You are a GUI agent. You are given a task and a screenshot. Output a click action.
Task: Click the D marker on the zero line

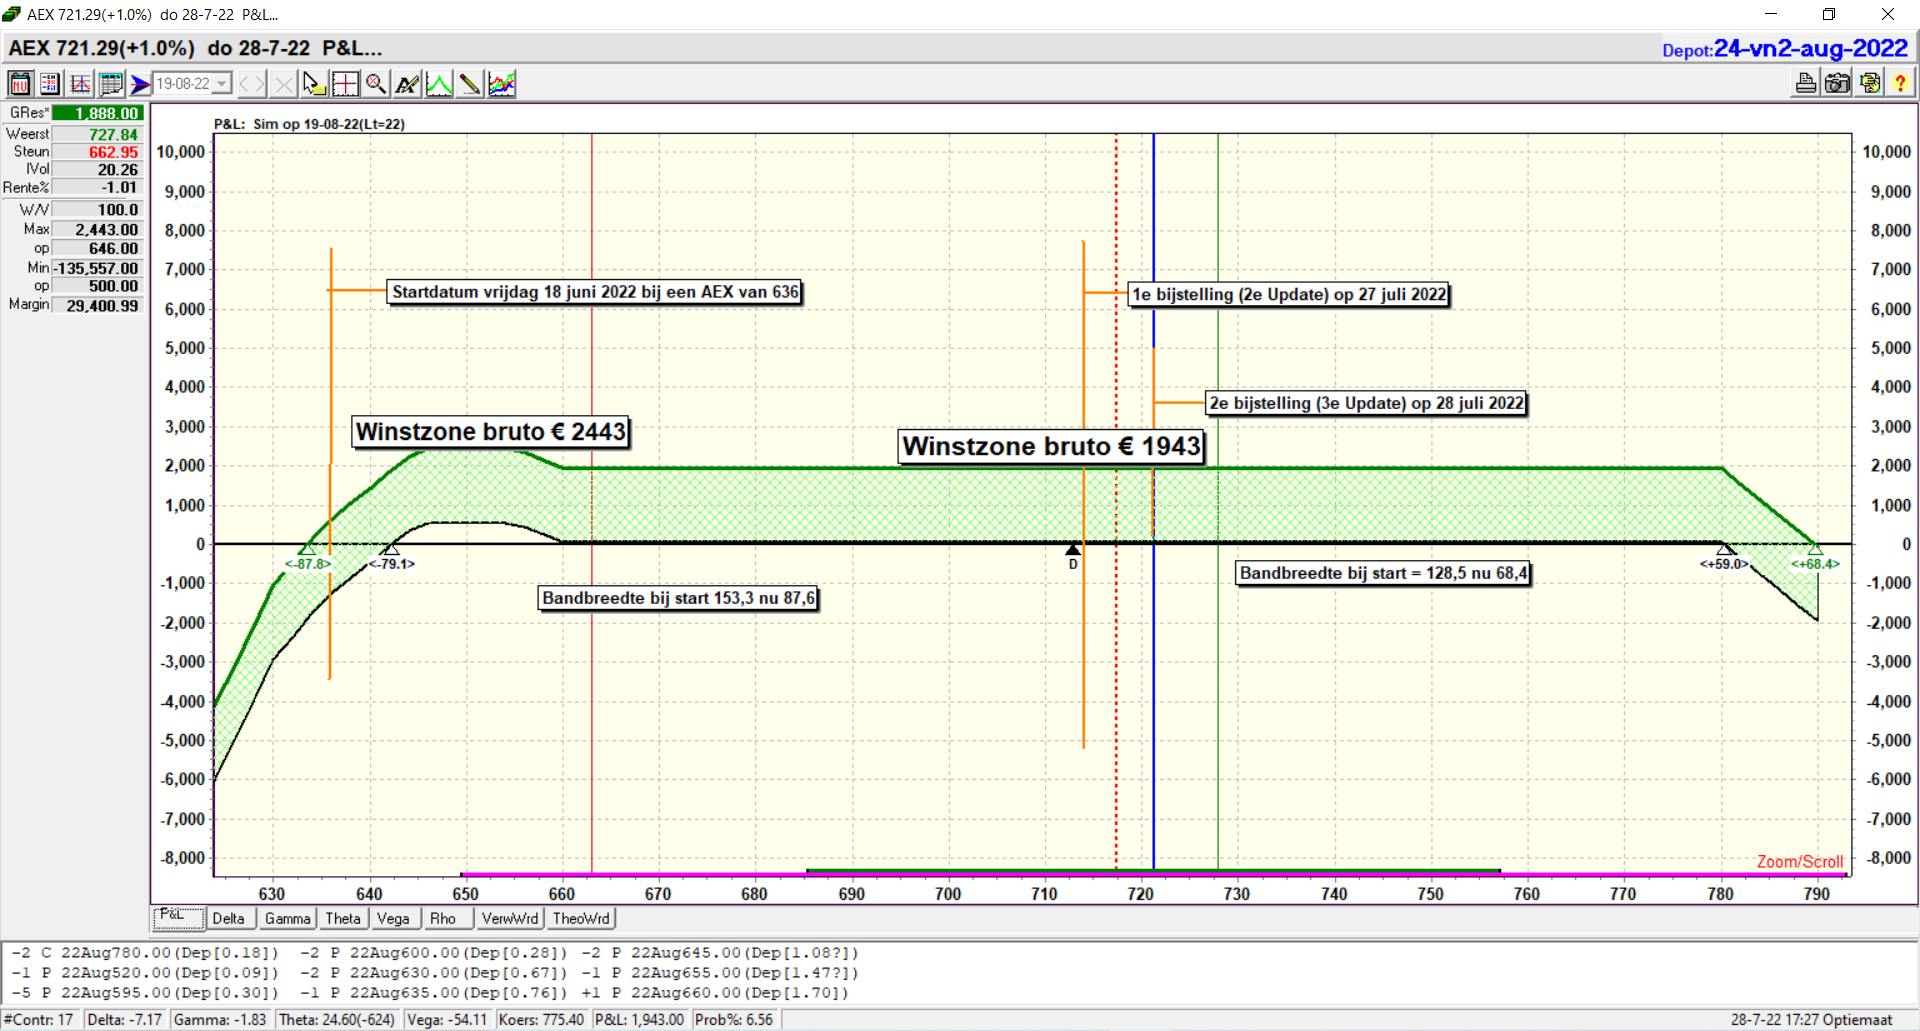coord(1073,557)
